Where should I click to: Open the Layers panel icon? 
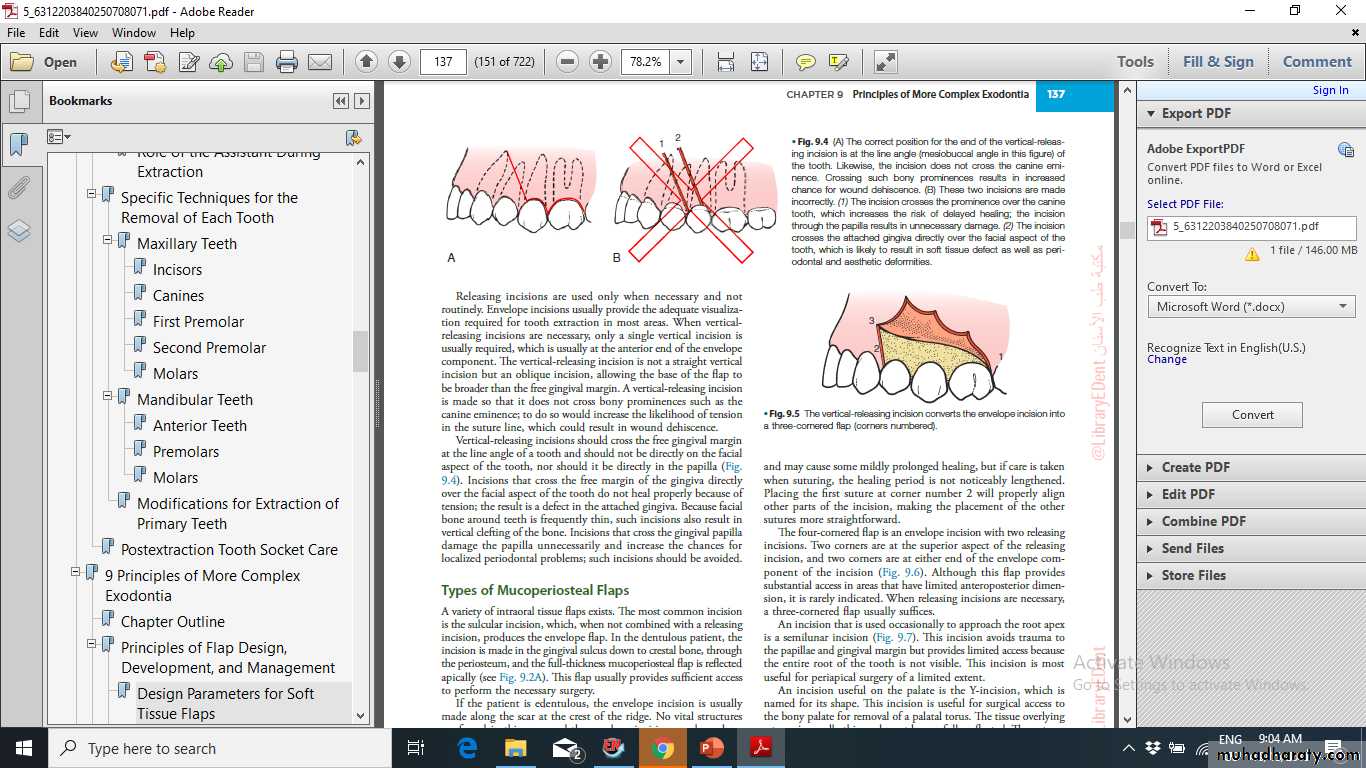(19, 231)
